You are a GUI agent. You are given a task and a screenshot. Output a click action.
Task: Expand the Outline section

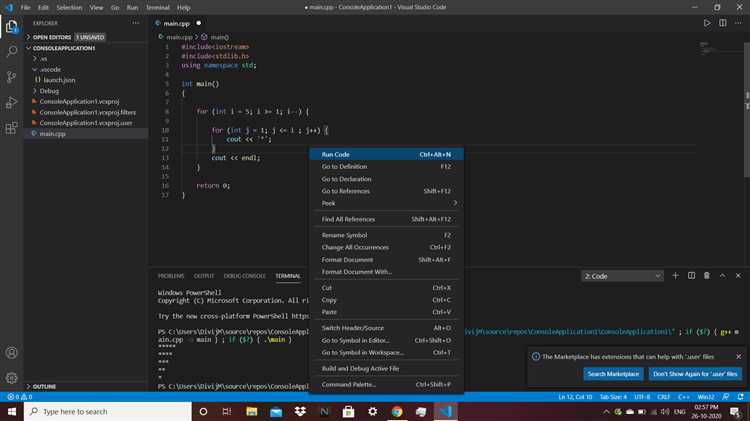tap(86, 386)
